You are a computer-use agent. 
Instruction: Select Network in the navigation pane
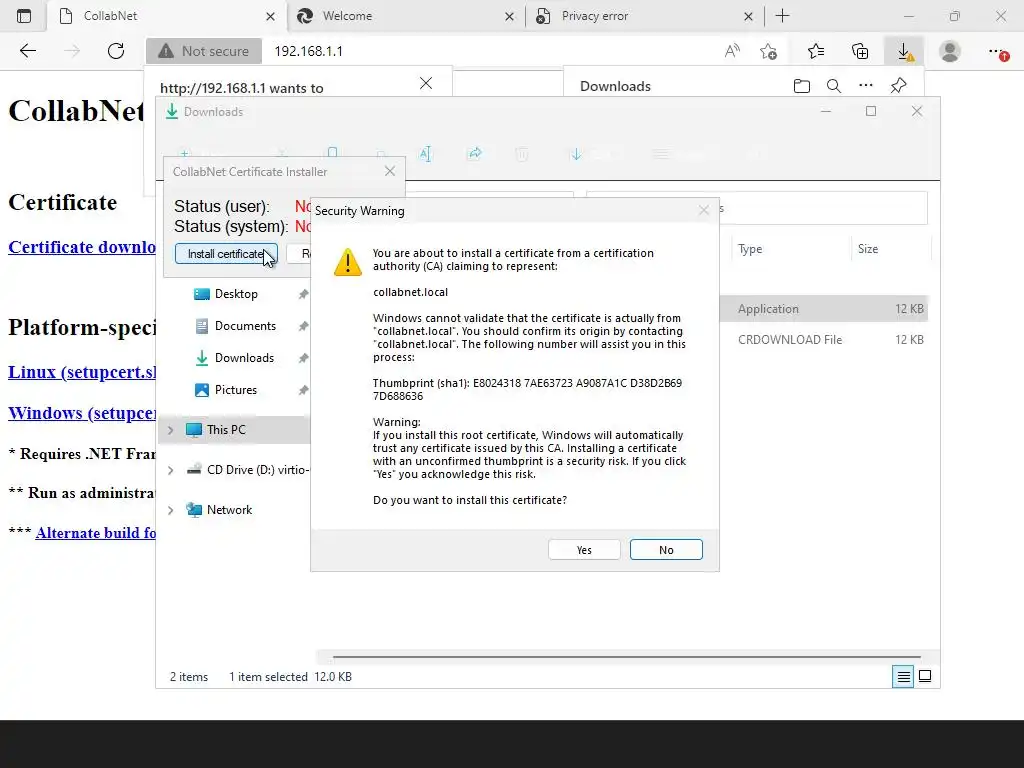[229, 510]
